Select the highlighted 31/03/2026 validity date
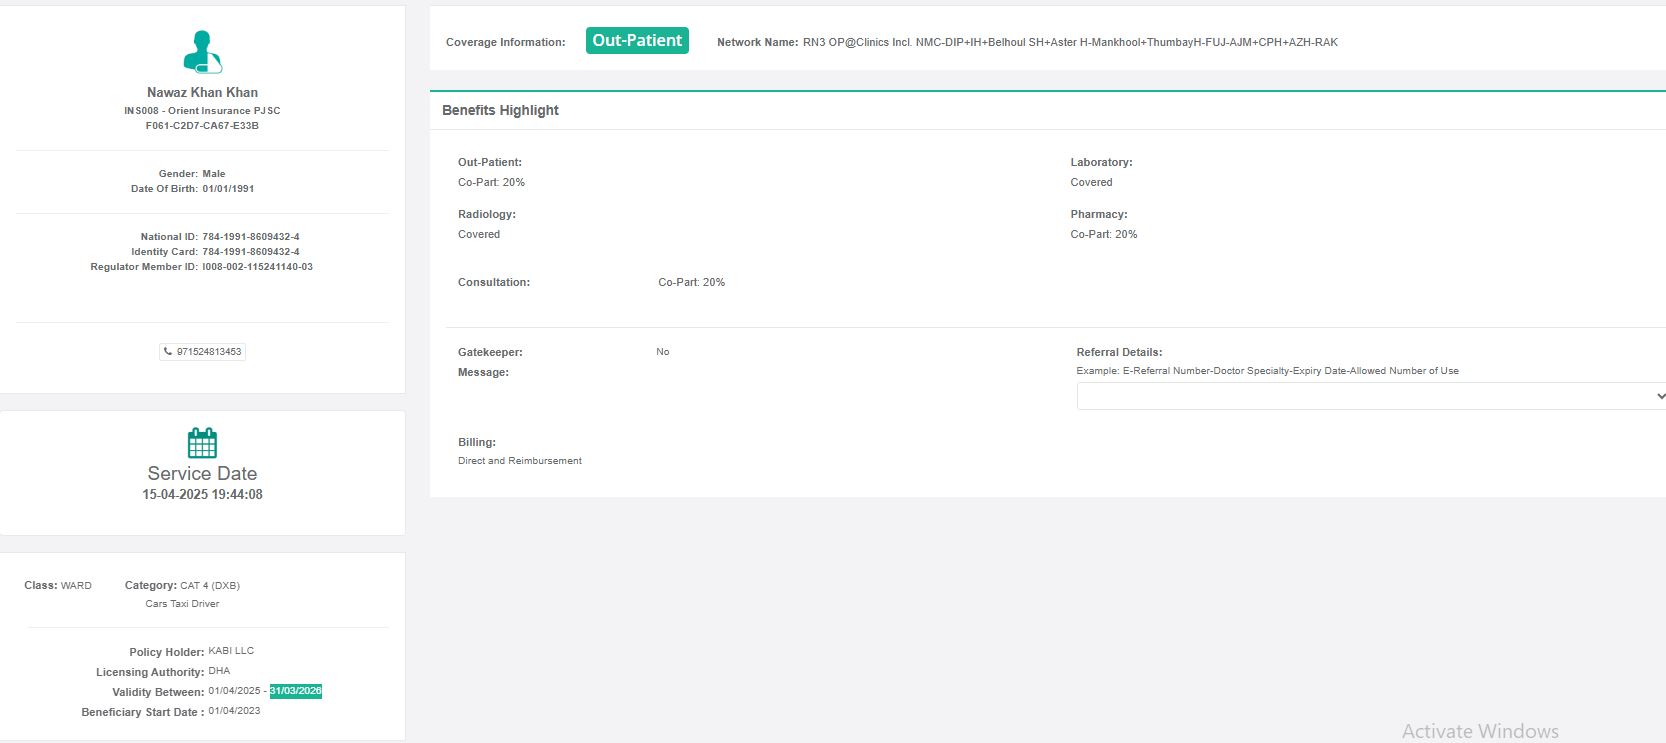The image size is (1666, 743). pyautogui.click(x=295, y=691)
